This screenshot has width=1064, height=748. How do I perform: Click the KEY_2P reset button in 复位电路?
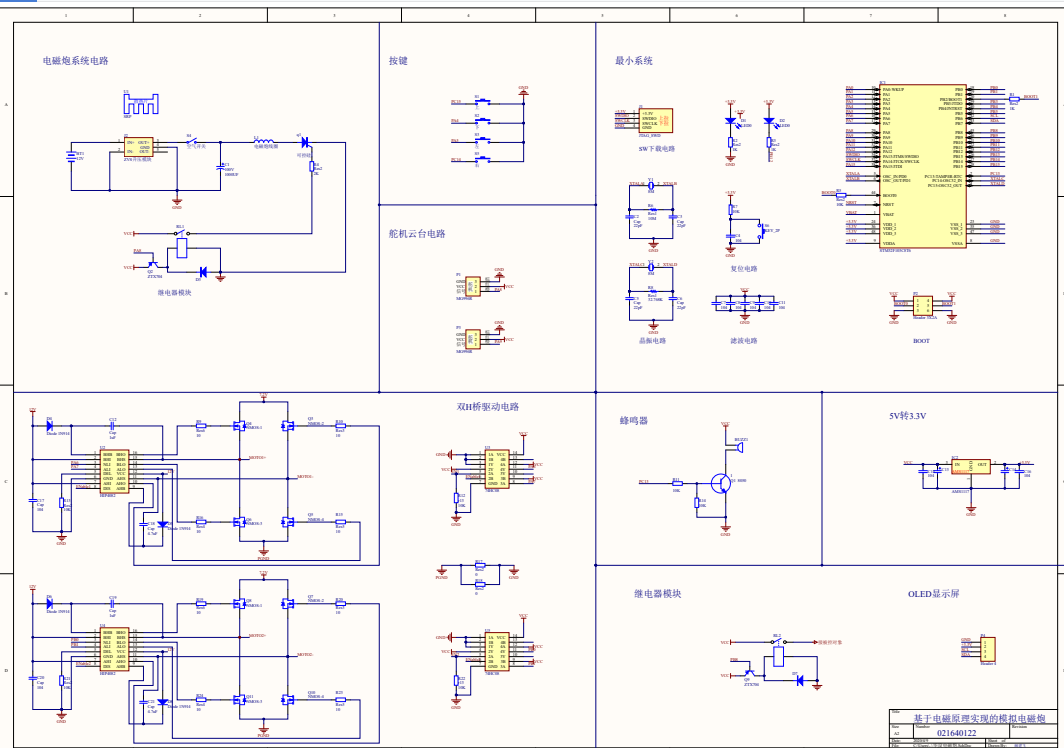pos(764,229)
